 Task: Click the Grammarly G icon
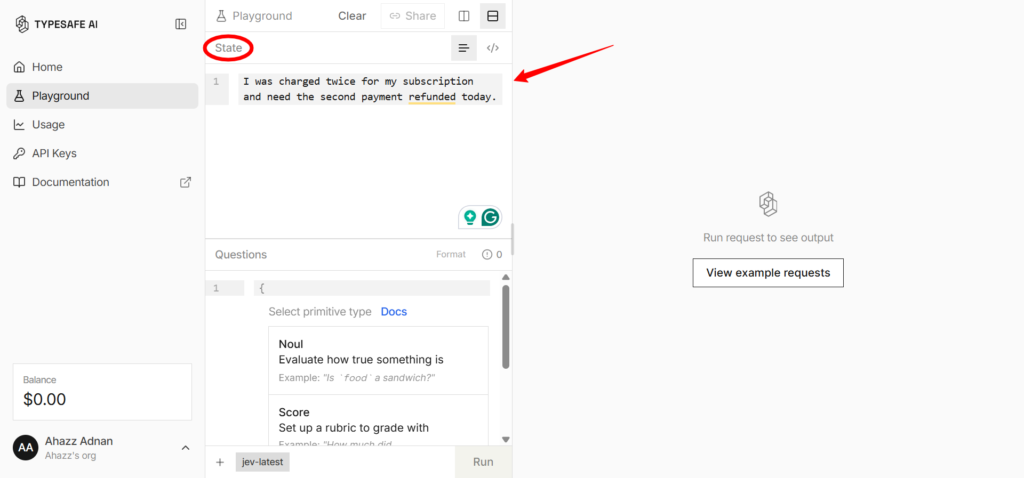[490, 217]
